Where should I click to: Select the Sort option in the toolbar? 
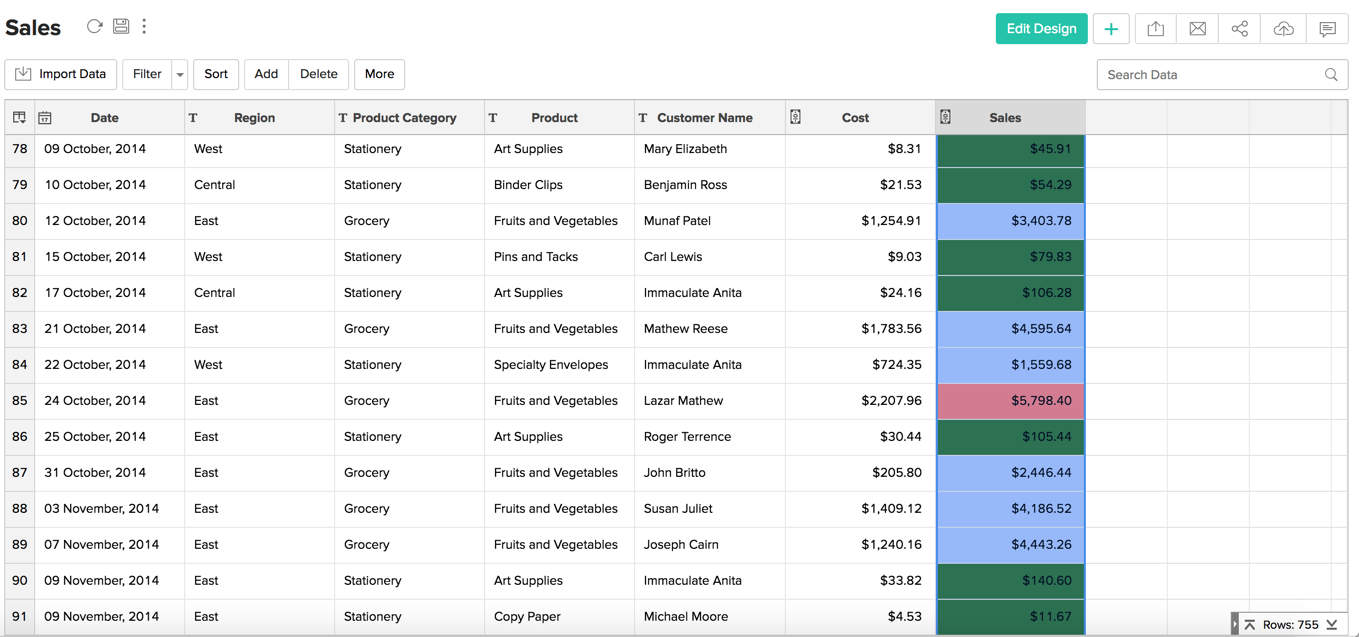(x=216, y=74)
